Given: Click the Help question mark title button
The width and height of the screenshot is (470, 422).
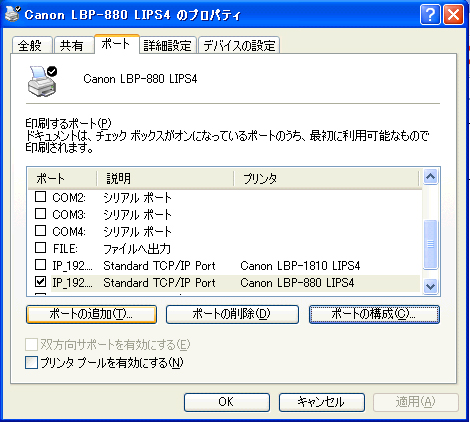Looking at the screenshot, I should point(430,15).
